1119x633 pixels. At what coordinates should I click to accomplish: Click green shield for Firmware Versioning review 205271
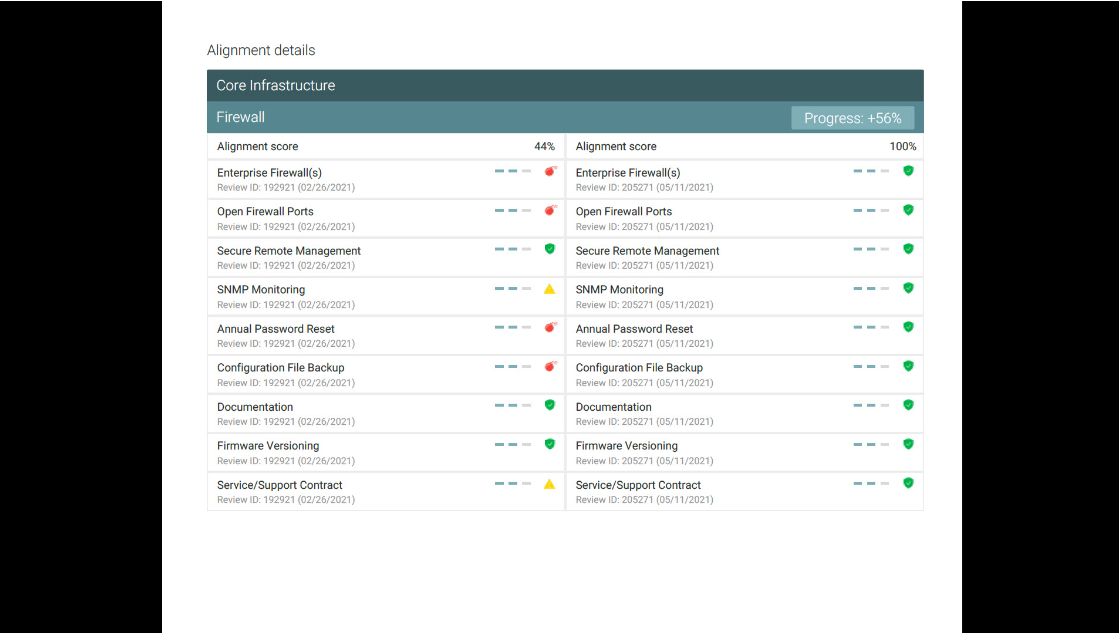coord(908,444)
